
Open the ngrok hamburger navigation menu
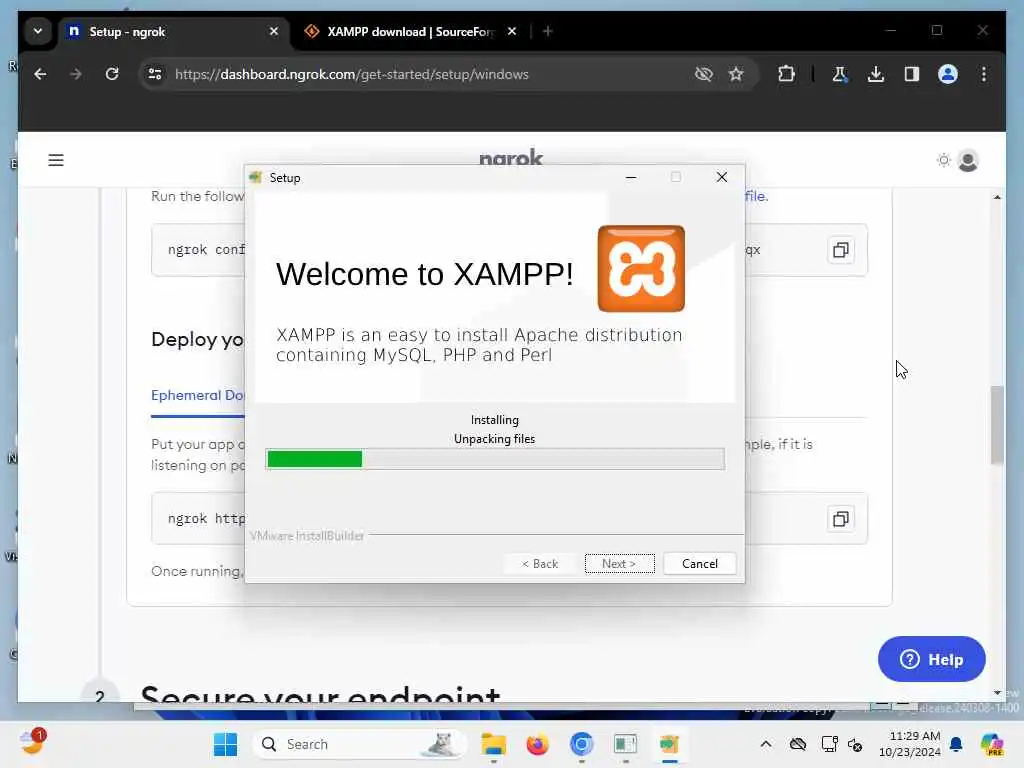click(x=56, y=160)
